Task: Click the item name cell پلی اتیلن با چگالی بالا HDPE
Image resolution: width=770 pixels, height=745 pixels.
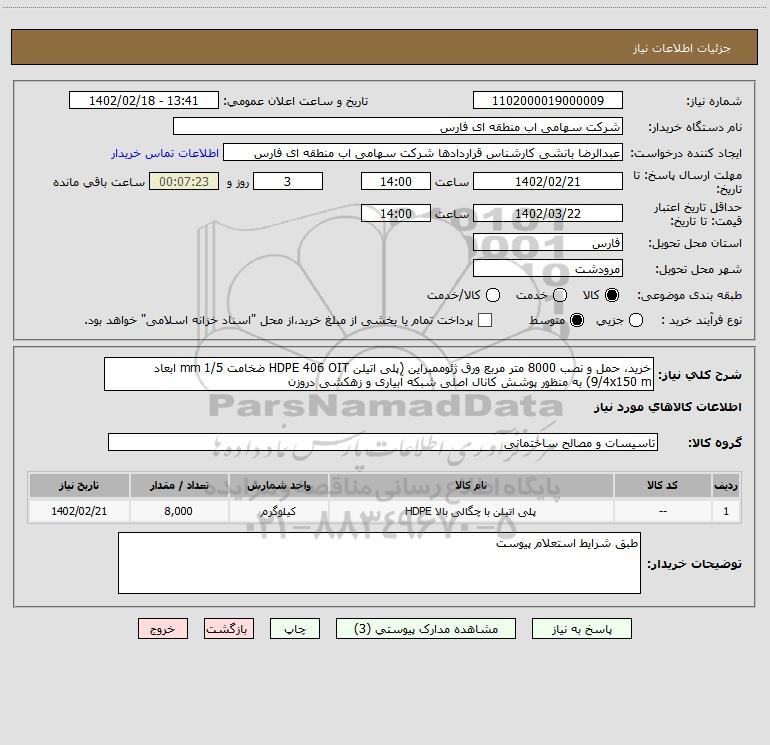Action: [470, 511]
